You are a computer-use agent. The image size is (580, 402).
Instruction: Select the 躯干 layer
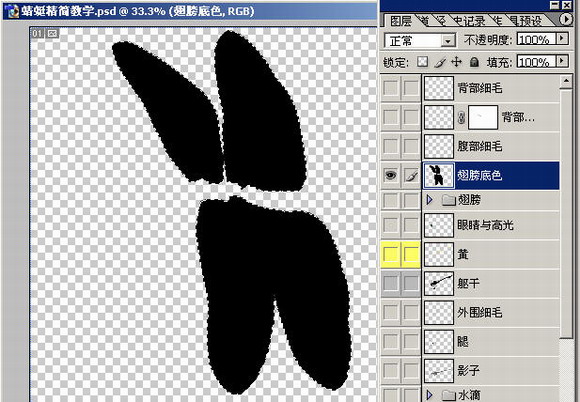click(x=491, y=284)
